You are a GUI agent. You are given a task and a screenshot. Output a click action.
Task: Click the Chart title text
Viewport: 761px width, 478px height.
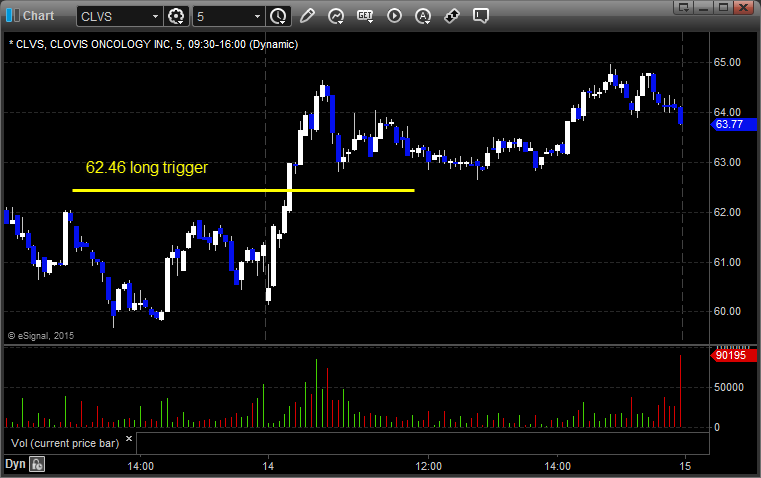pyautogui.click(x=39, y=16)
